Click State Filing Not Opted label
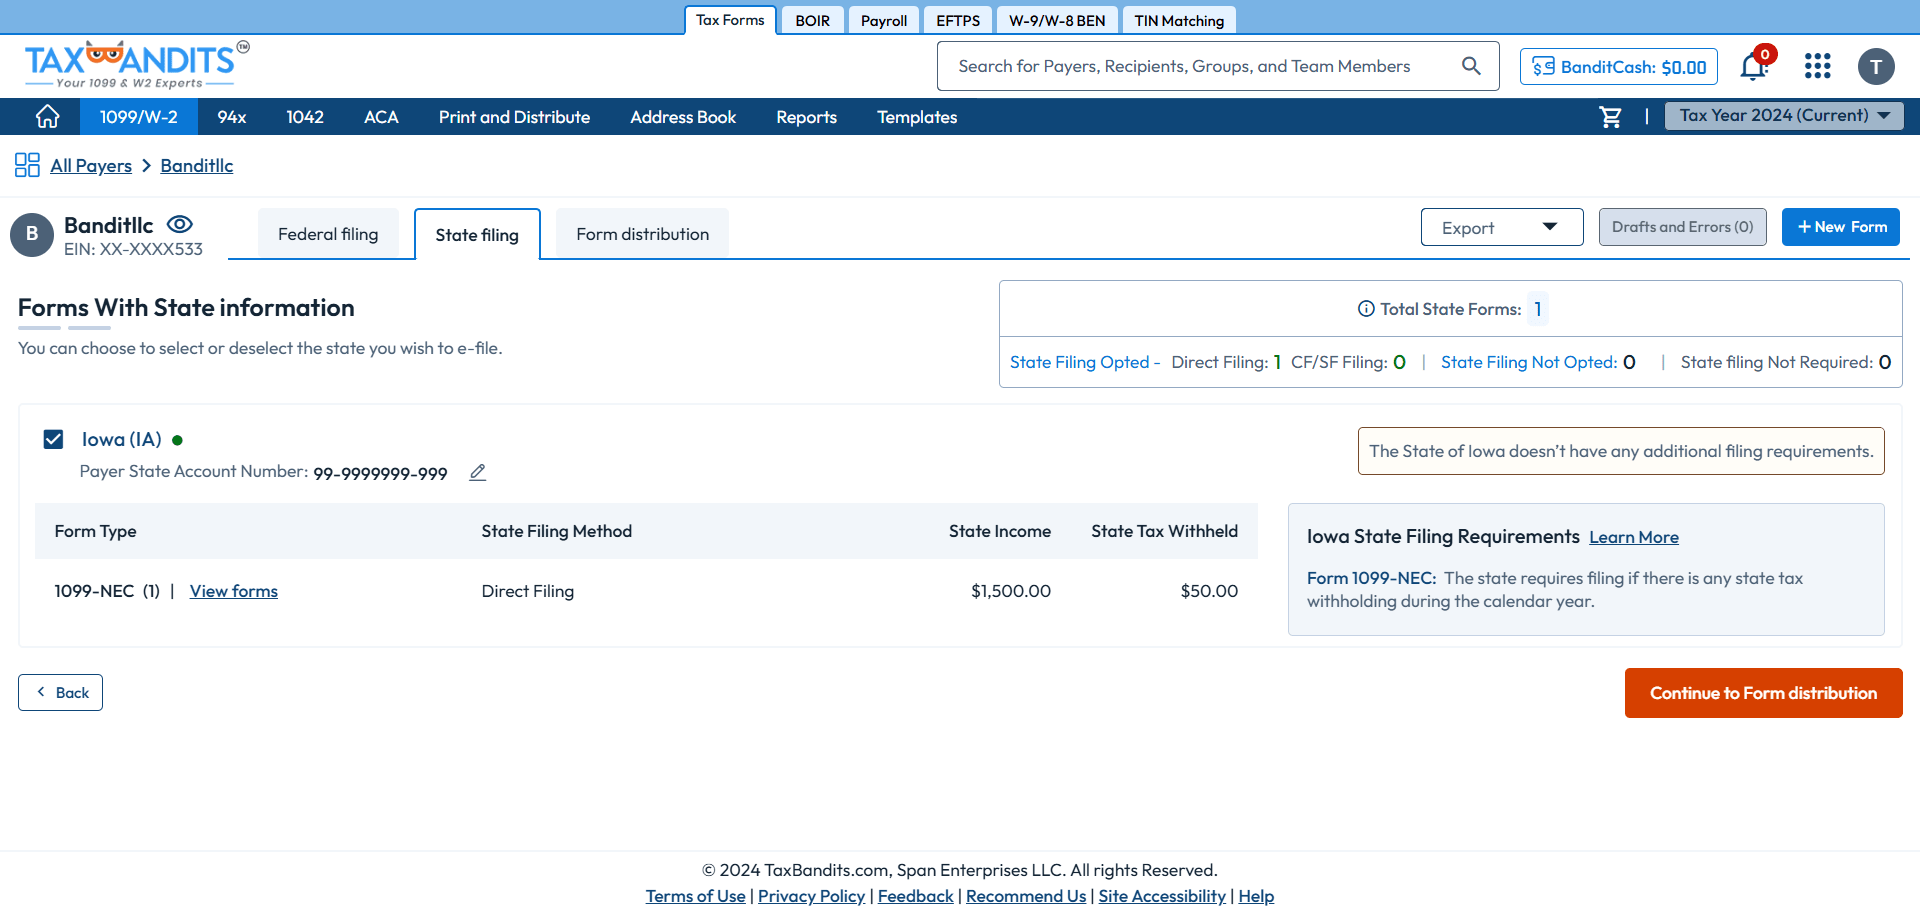Image resolution: width=1920 pixels, height=919 pixels. point(1529,362)
